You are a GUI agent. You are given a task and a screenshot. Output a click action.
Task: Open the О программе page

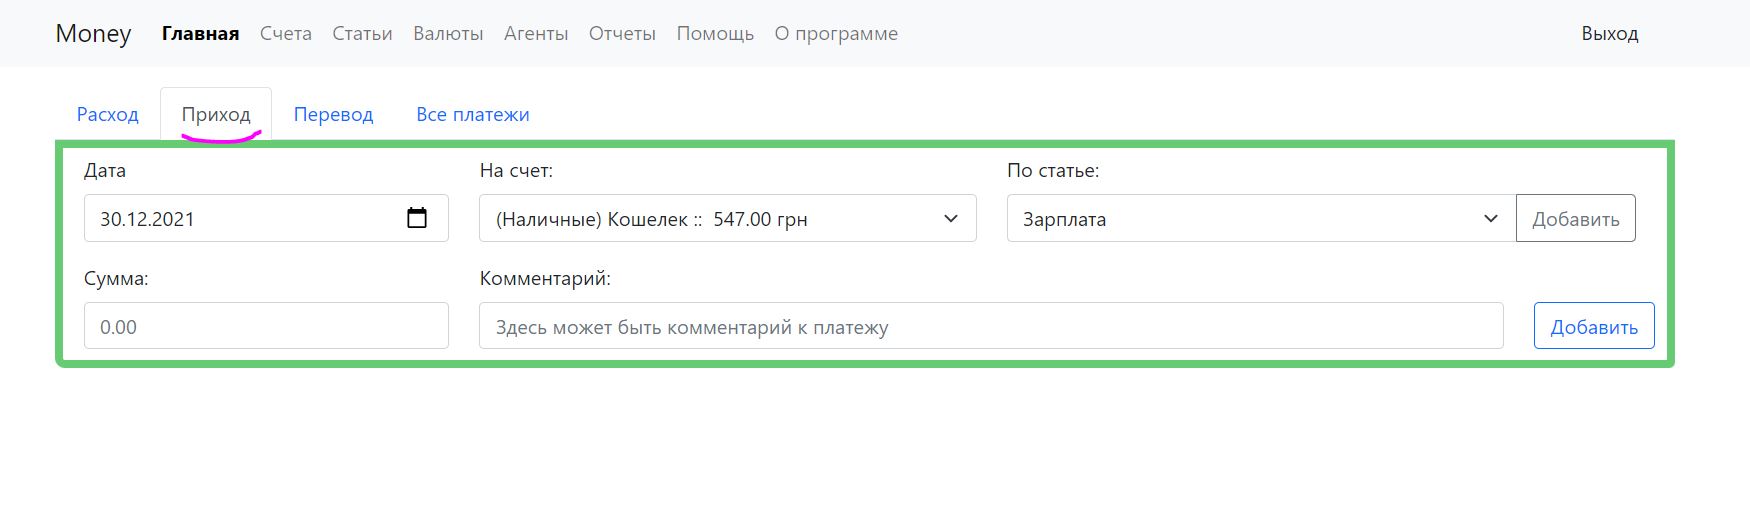click(x=836, y=33)
